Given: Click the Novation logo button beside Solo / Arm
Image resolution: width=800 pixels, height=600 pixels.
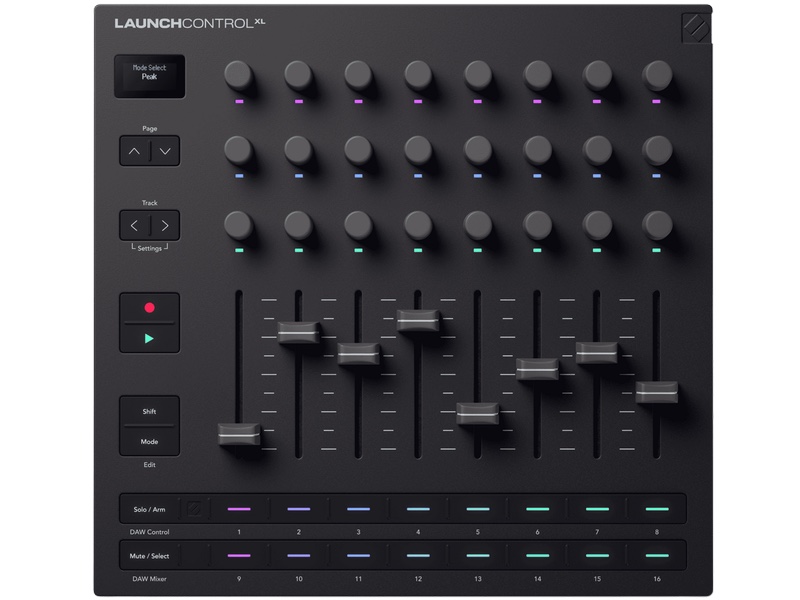Looking at the screenshot, I should point(194,509).
